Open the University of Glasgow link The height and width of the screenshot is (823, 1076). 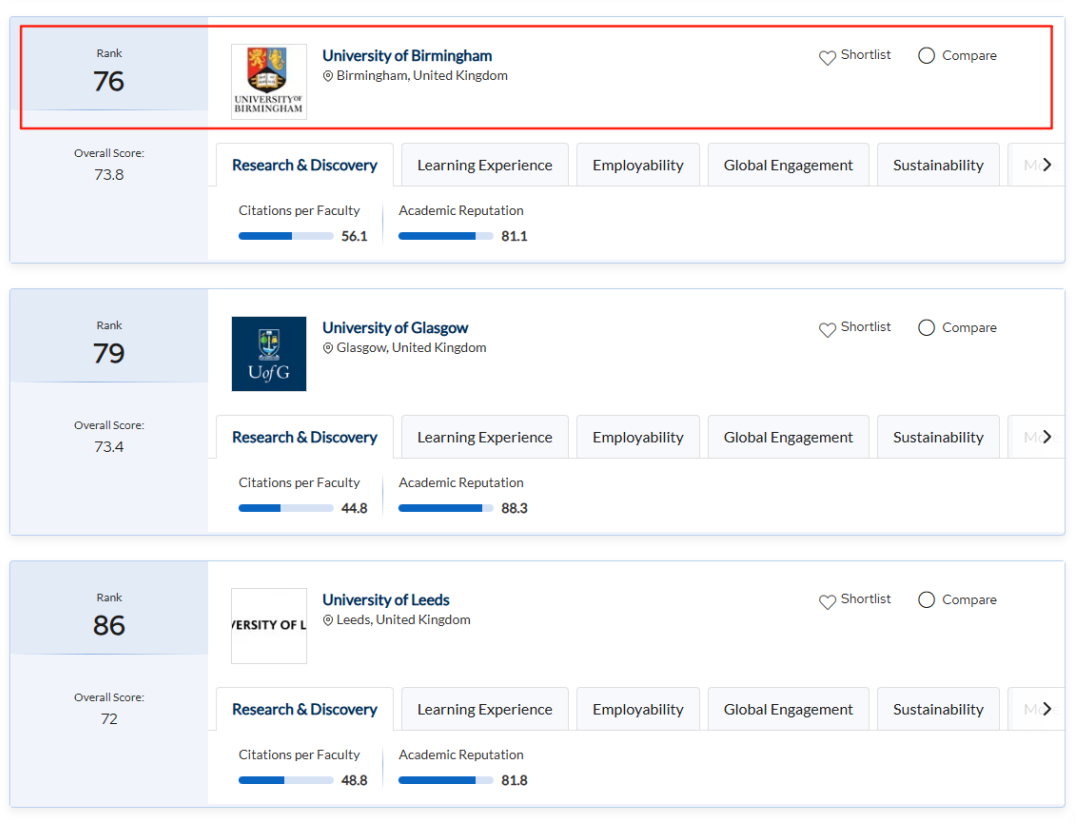(395, 327)
